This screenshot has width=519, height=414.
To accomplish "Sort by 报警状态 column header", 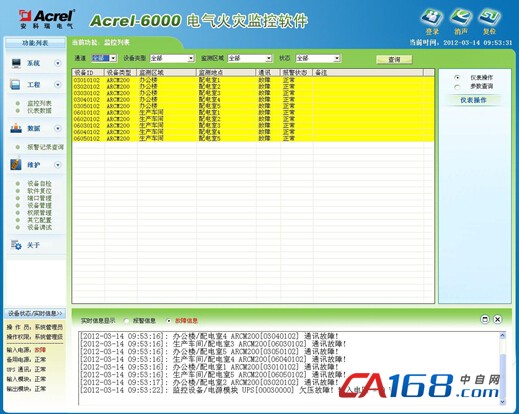I will click(x=297, y=73).
